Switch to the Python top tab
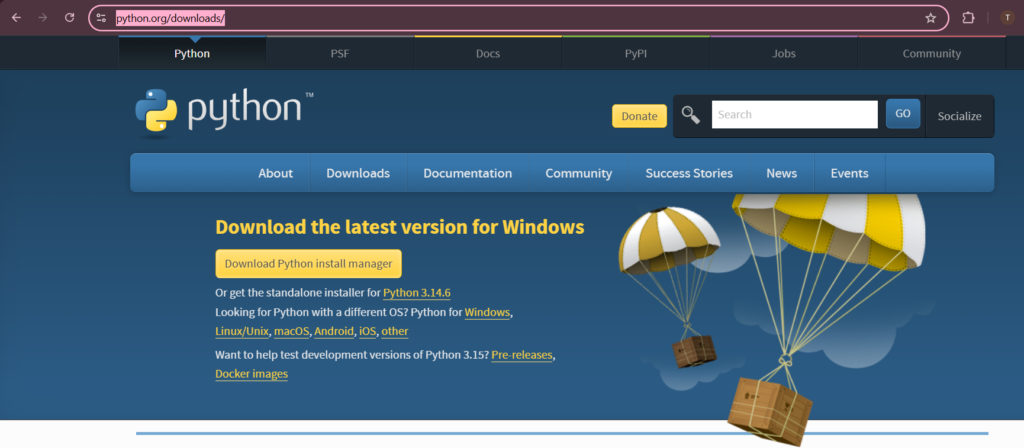This screenshot has height=448, width=1024. [192, 54]
